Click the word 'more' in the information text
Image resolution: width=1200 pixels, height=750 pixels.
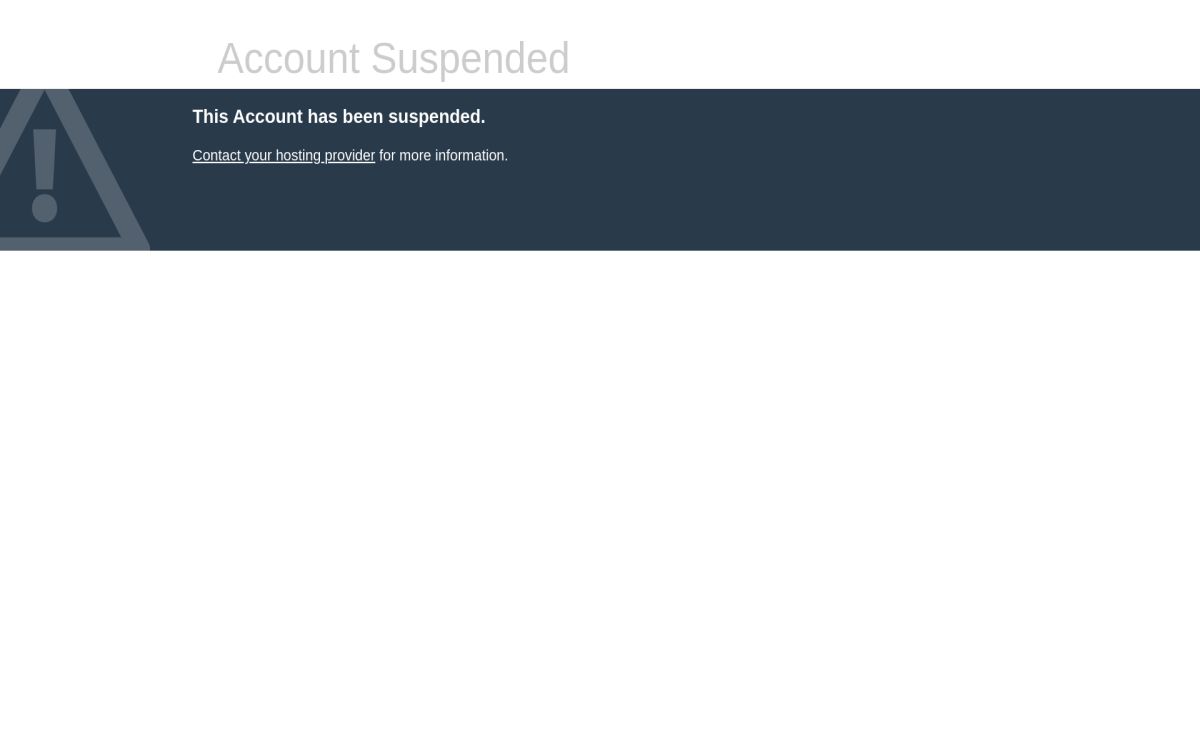point(415,156)
